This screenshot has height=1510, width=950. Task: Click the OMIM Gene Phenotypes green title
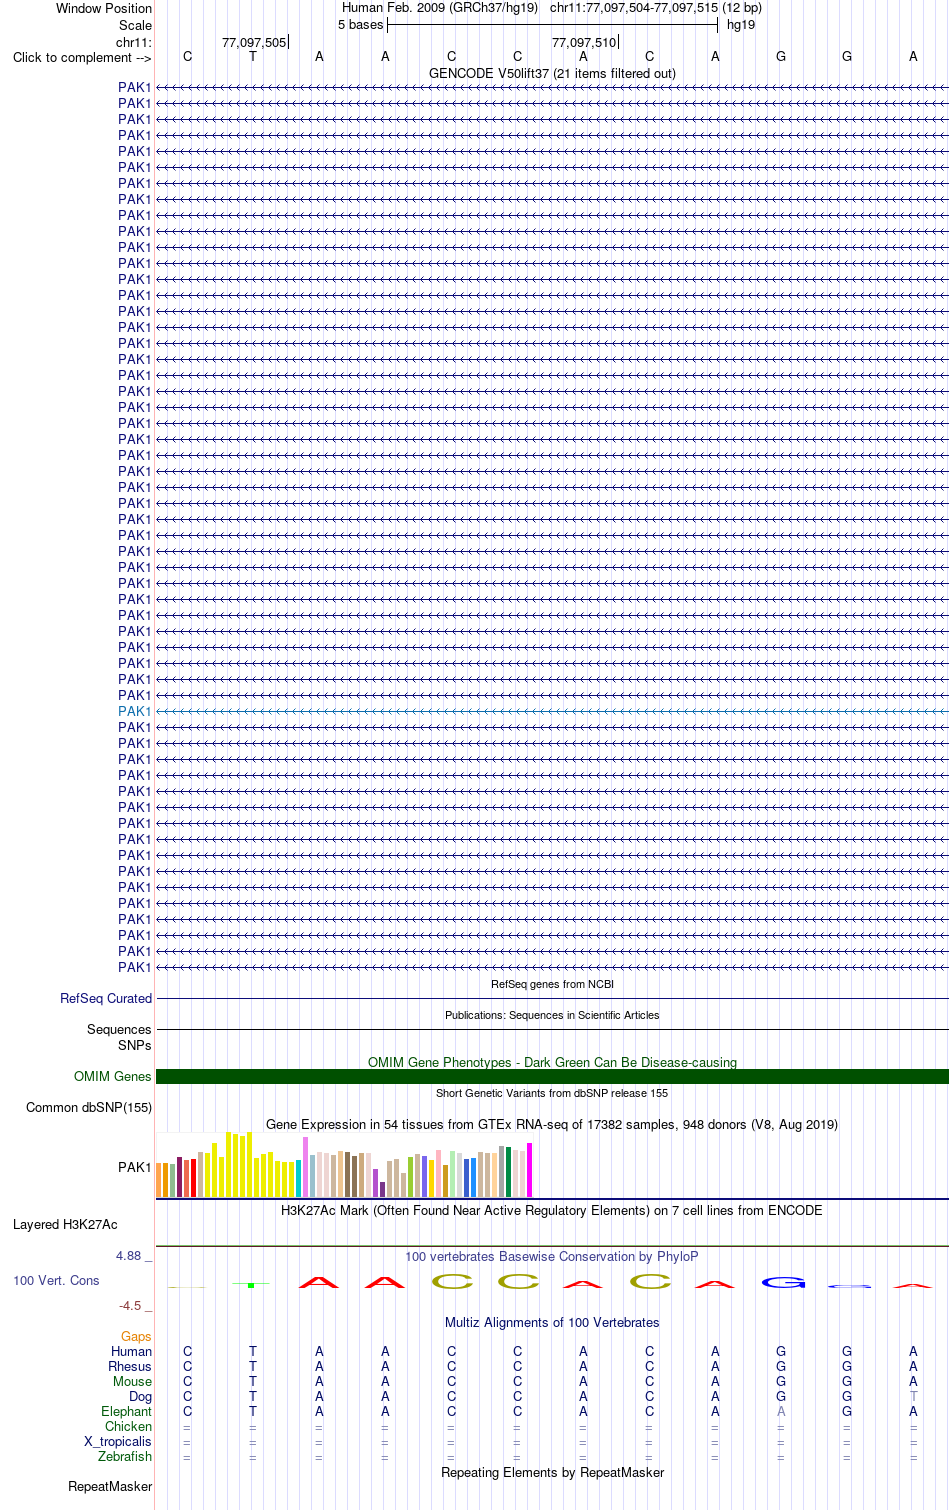552,1062
